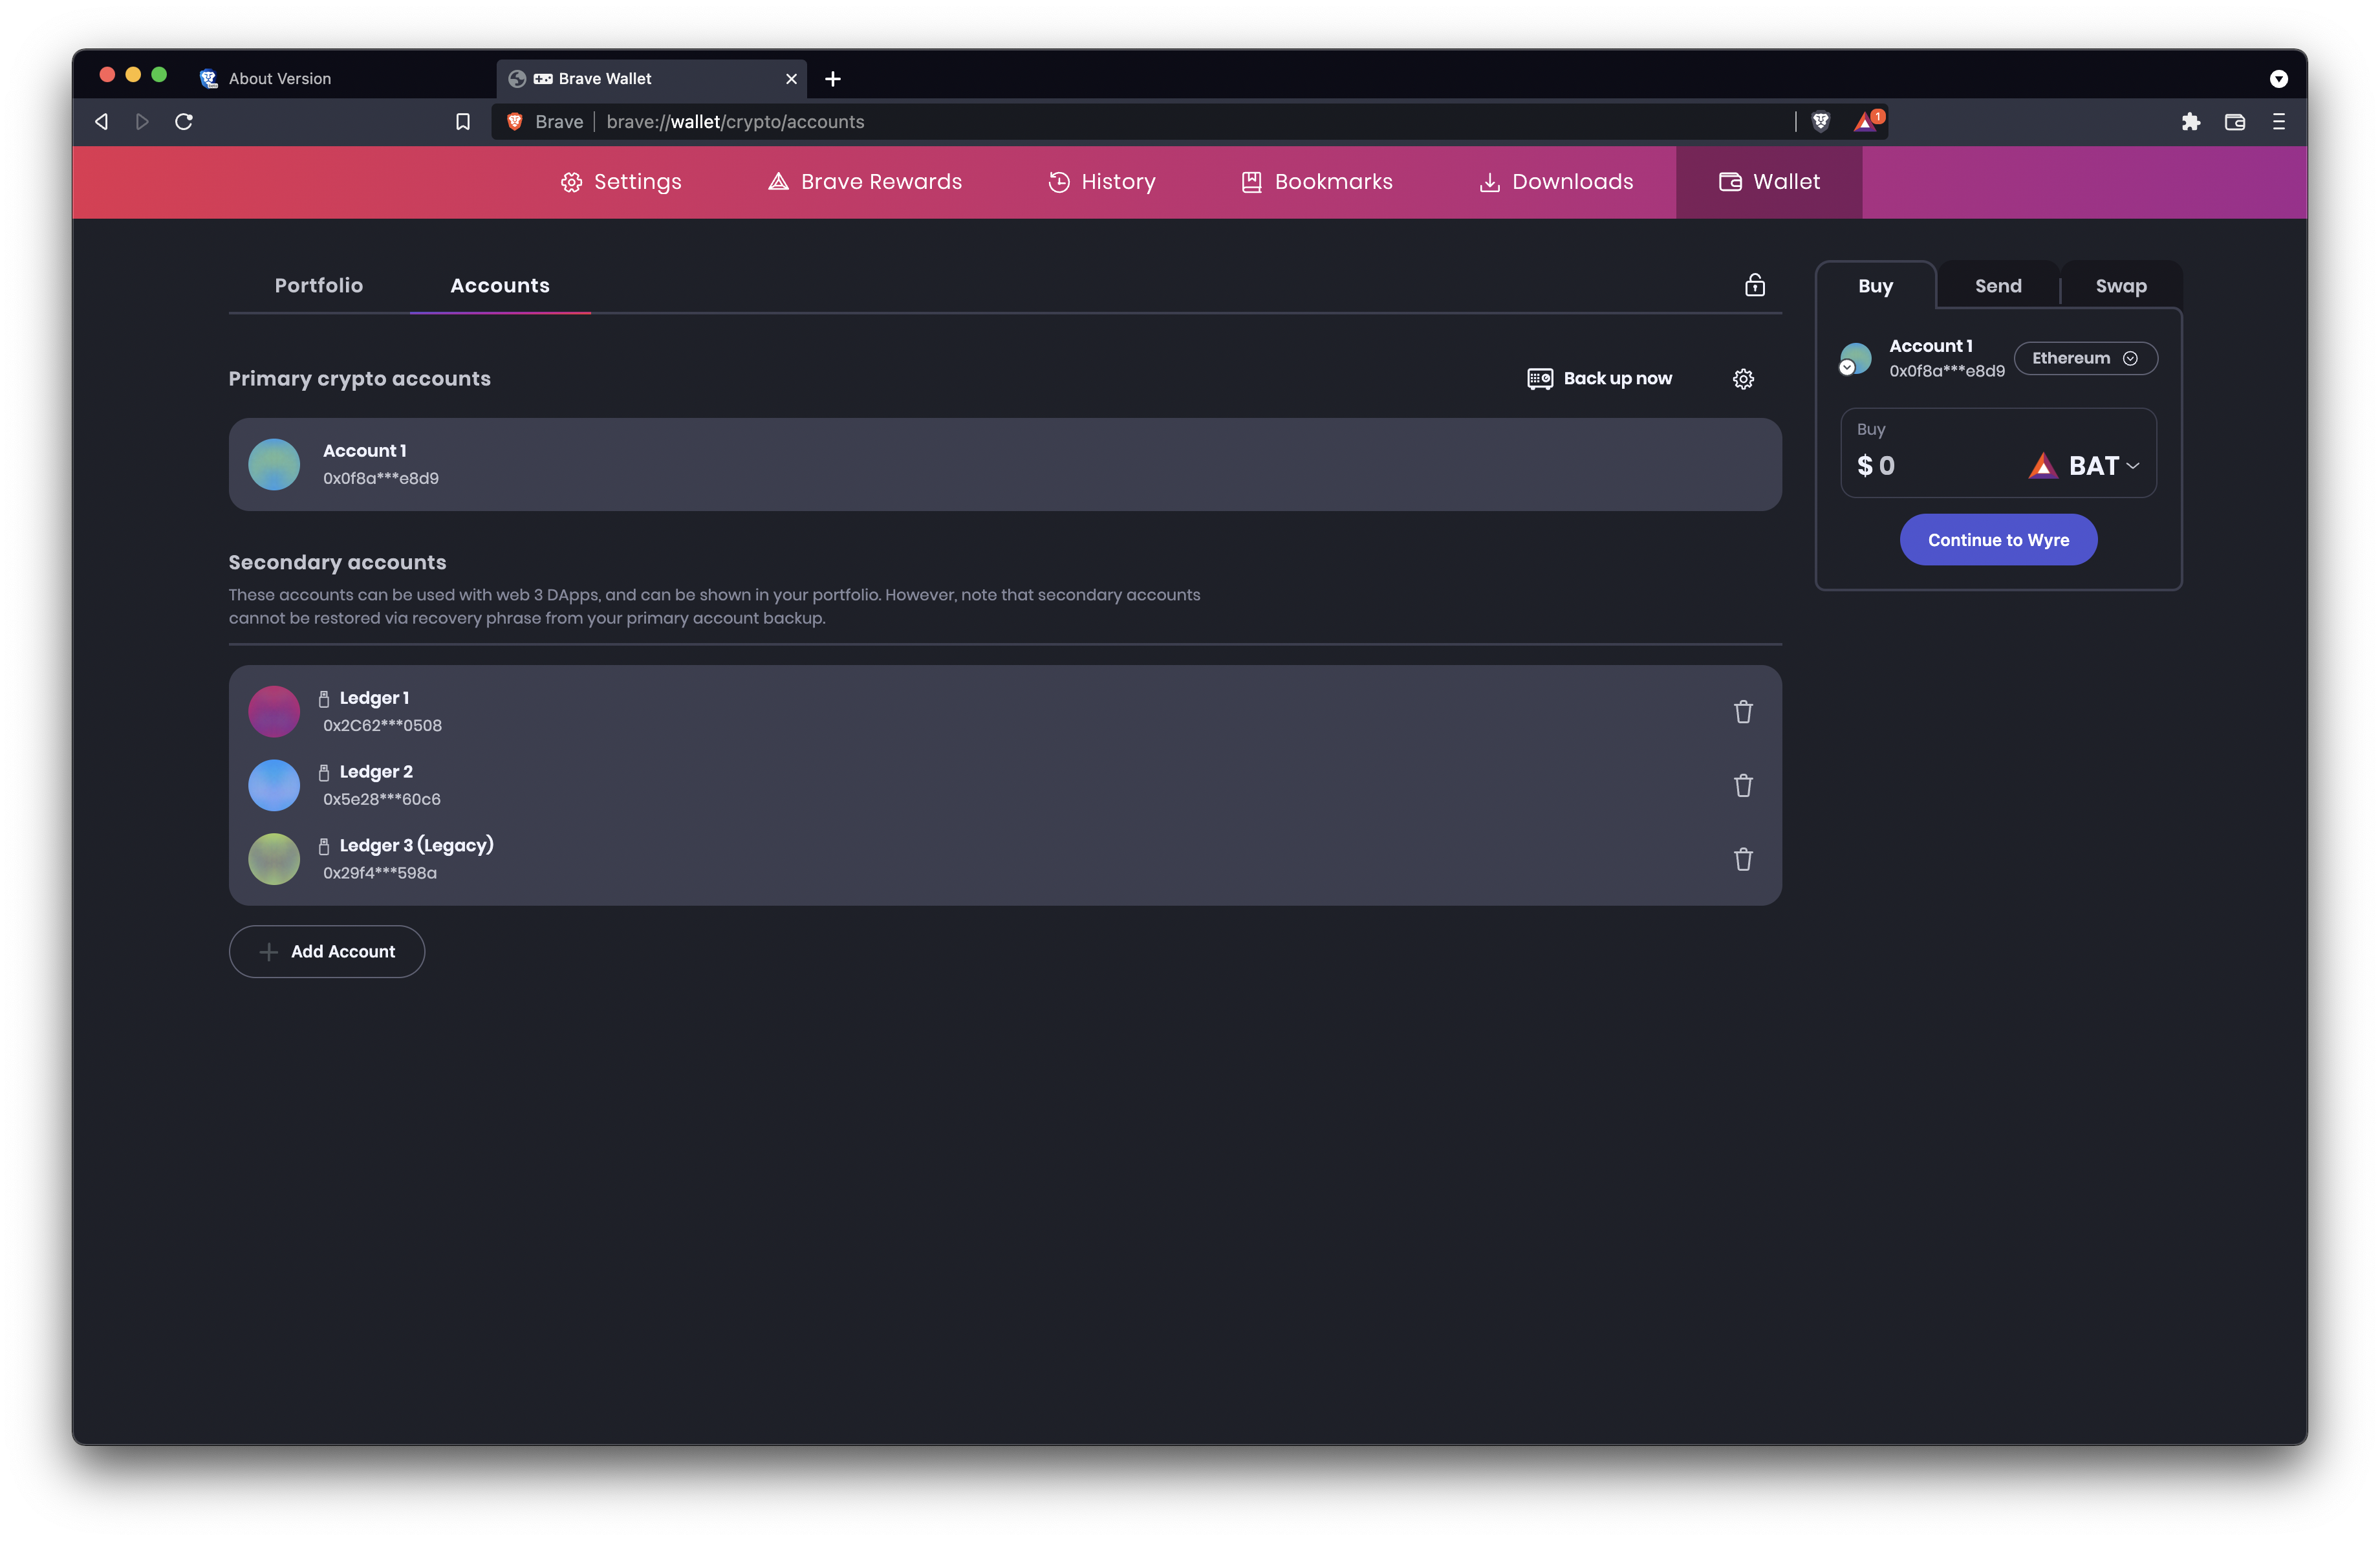The height and width of the screenshot is (1541, 2380).
Task: Open the Ethereum network dropdown
Action: tap(2085, 358)
